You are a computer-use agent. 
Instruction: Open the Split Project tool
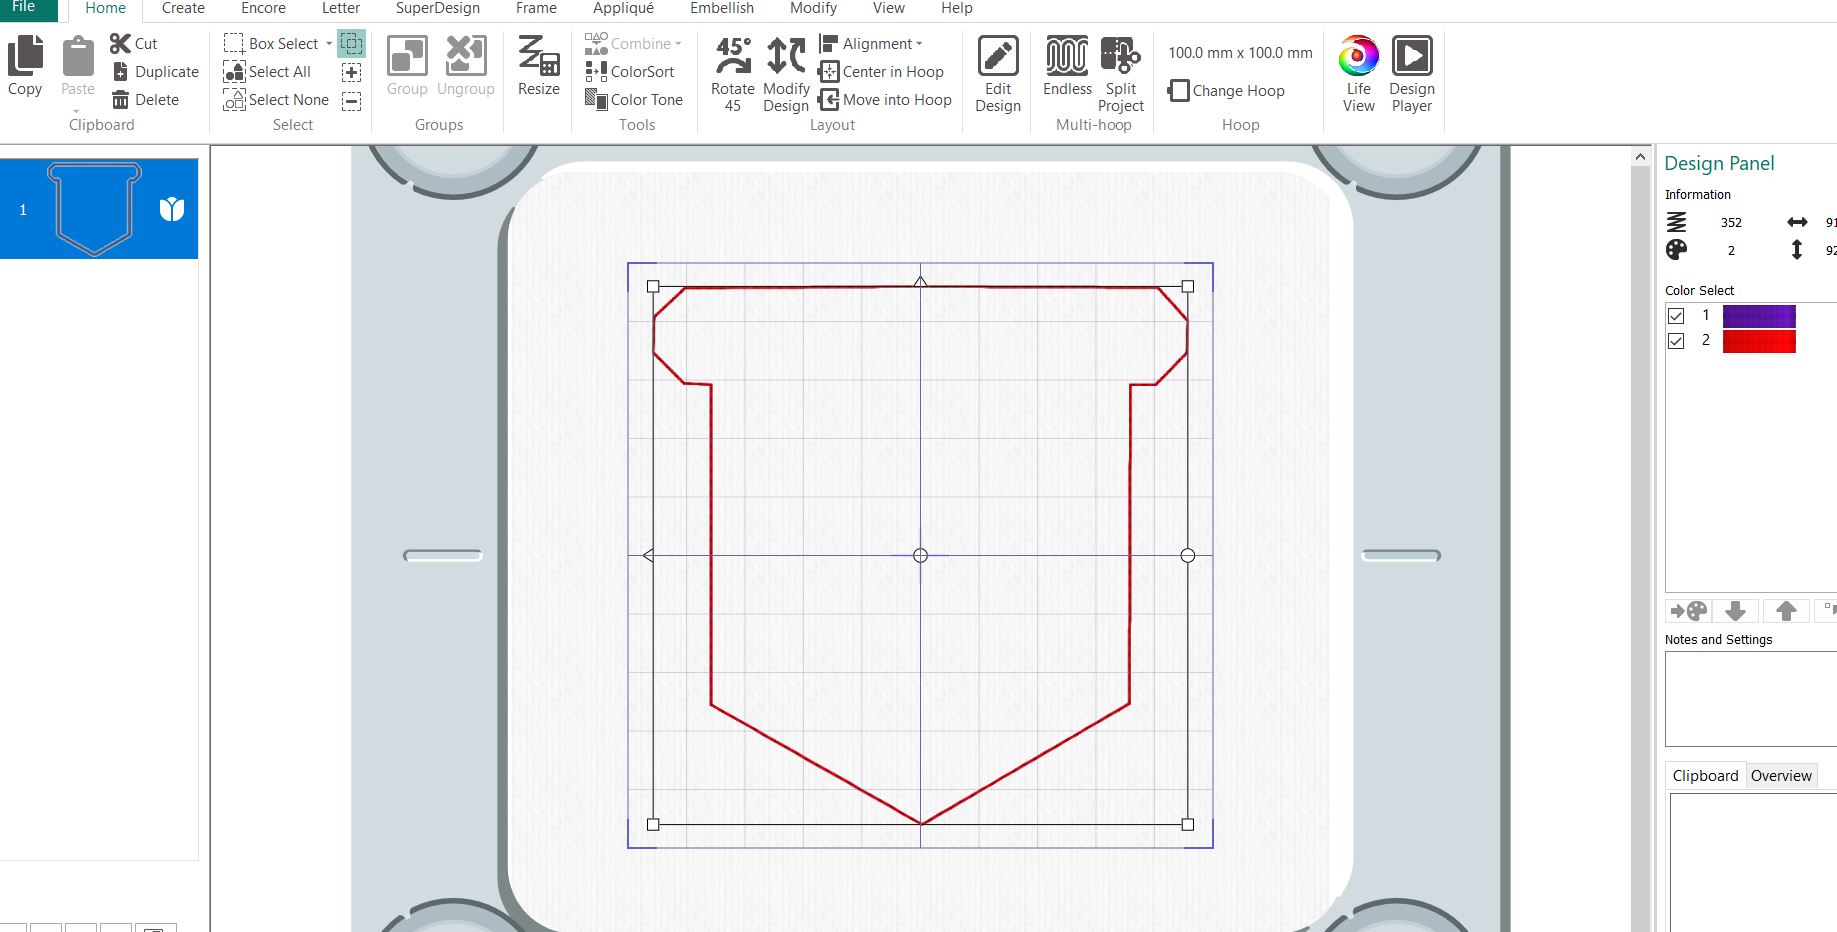(x=1120, y=74)
